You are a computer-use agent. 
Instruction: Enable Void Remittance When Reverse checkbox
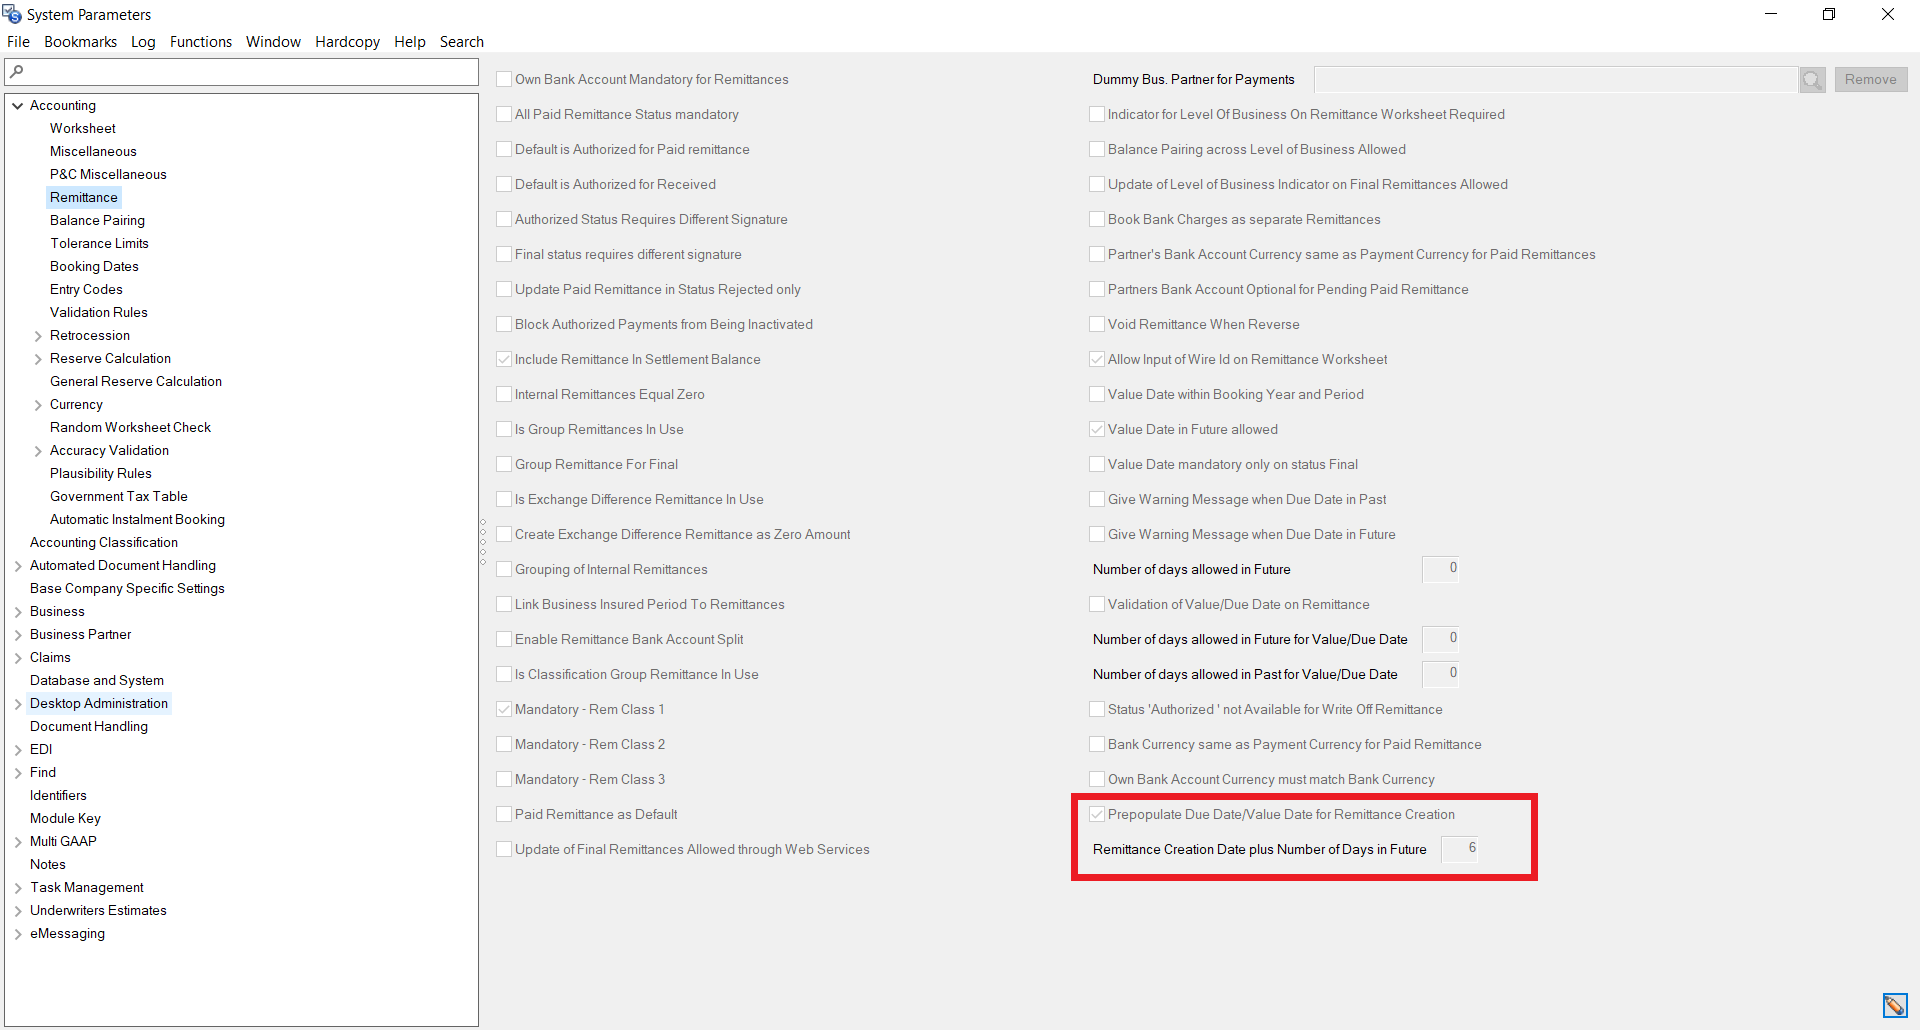point(1097,325)
